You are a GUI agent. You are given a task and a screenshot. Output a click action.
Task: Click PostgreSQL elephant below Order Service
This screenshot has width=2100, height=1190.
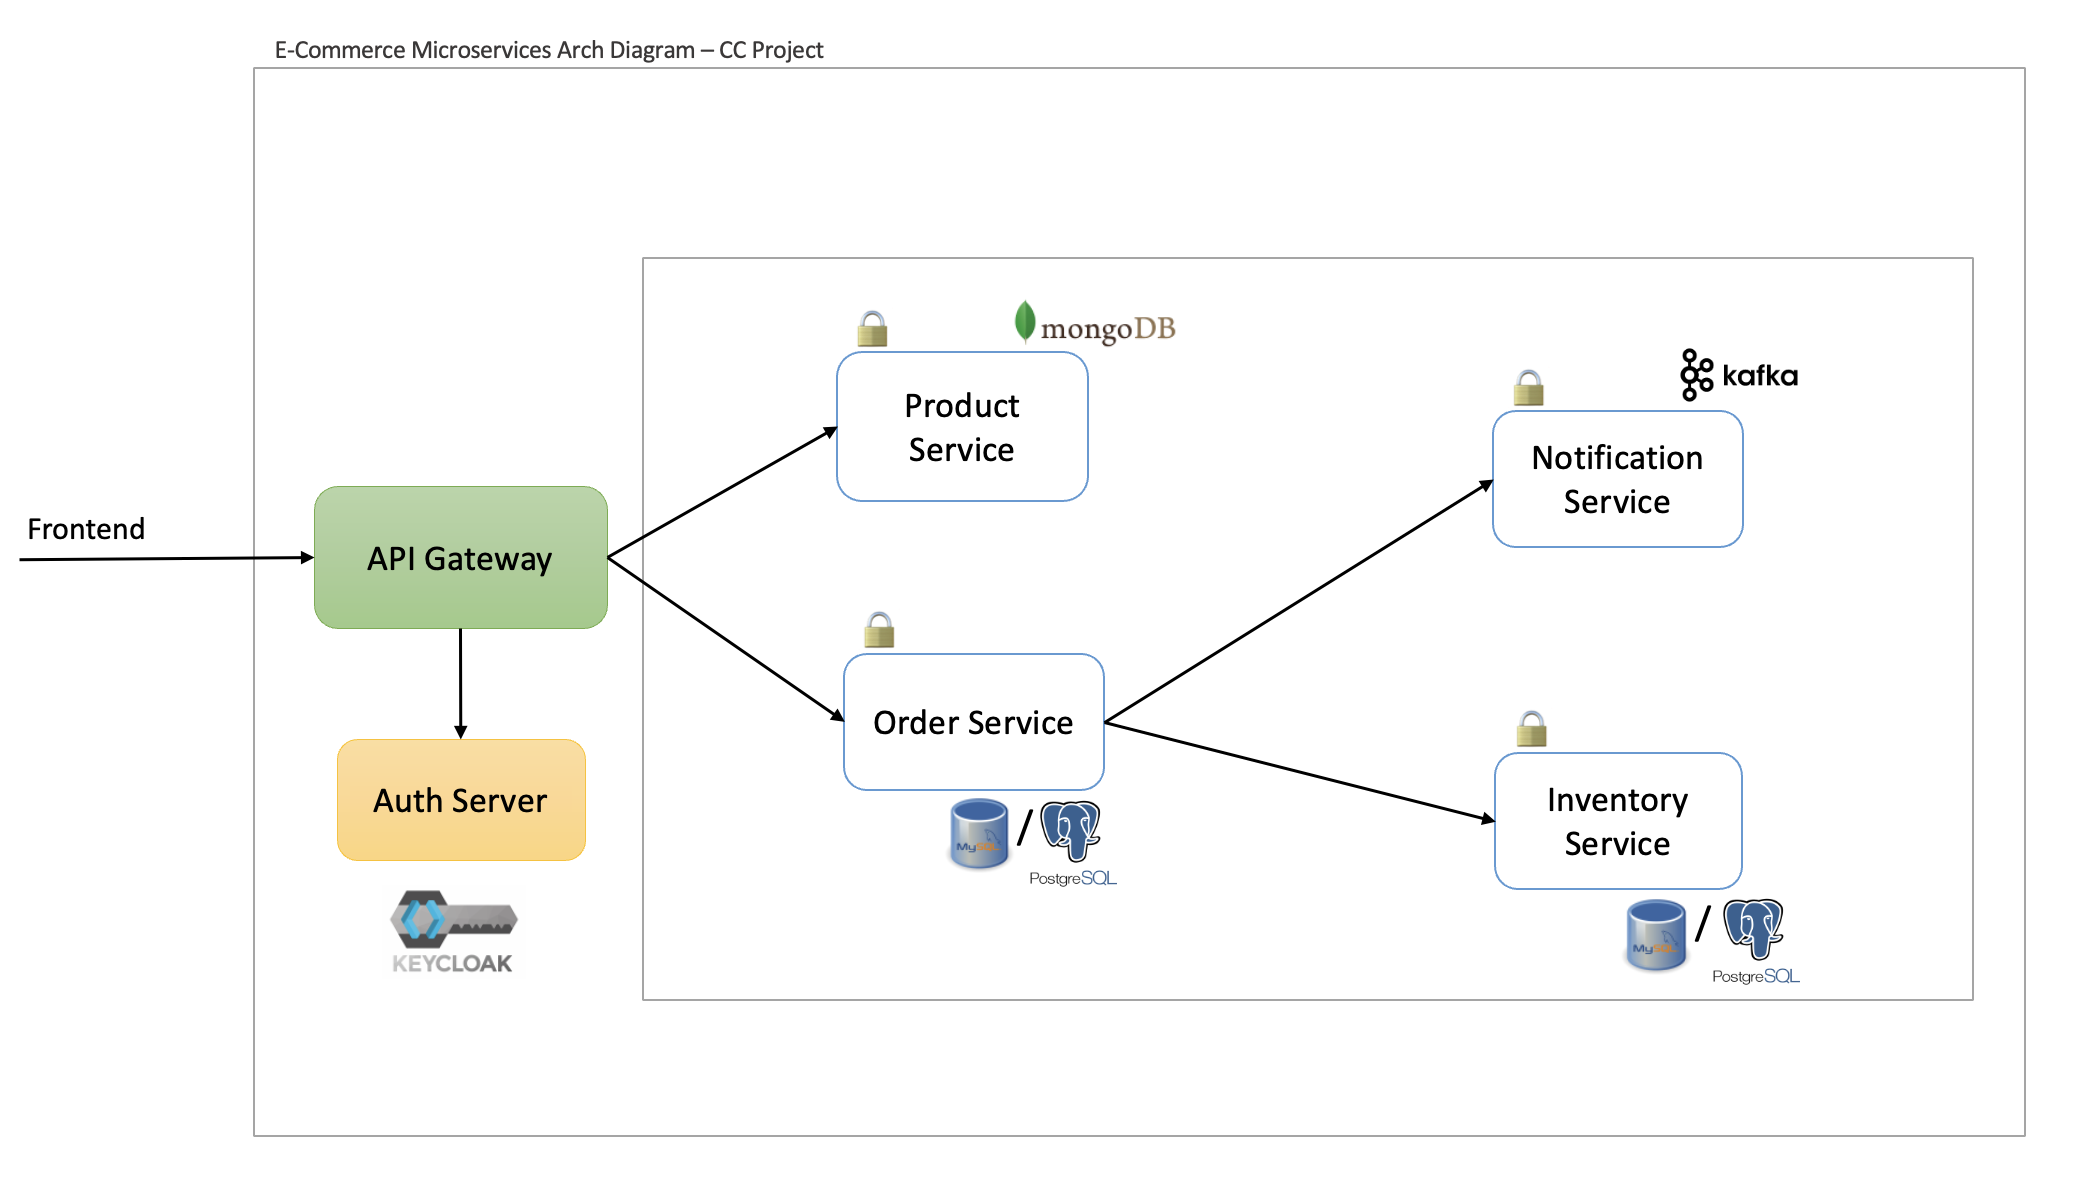click(x=1071, y=830)
